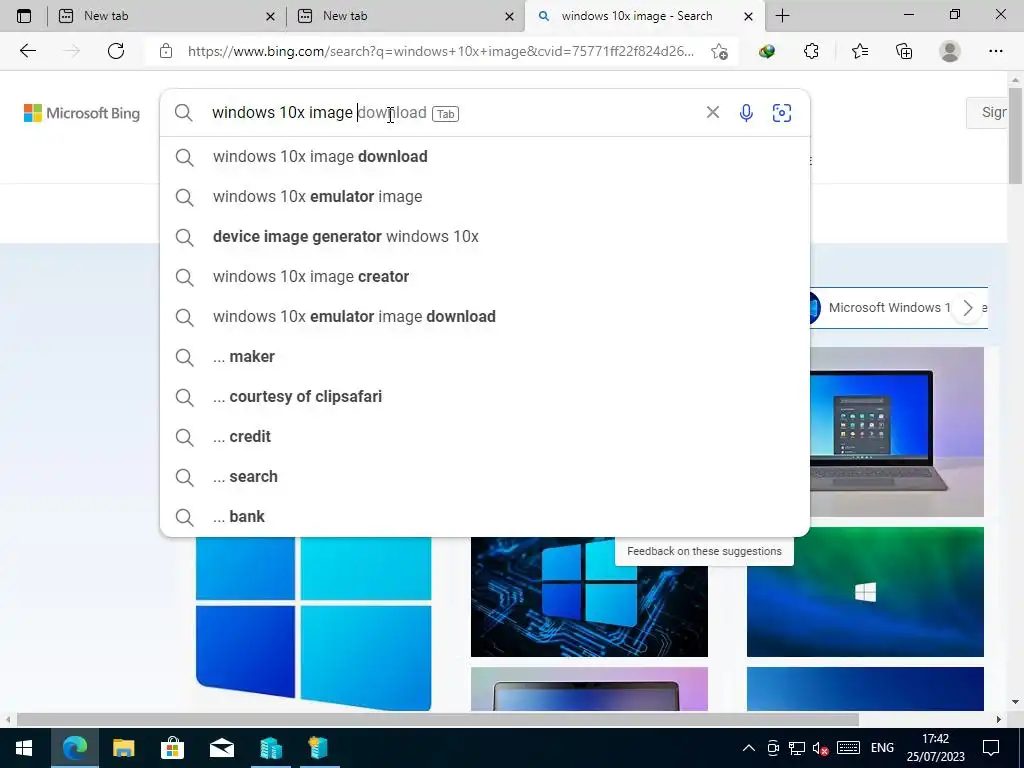Click Feedback on these suggestions
This screenshot has width=1024, height=768.
pos(704,551)
